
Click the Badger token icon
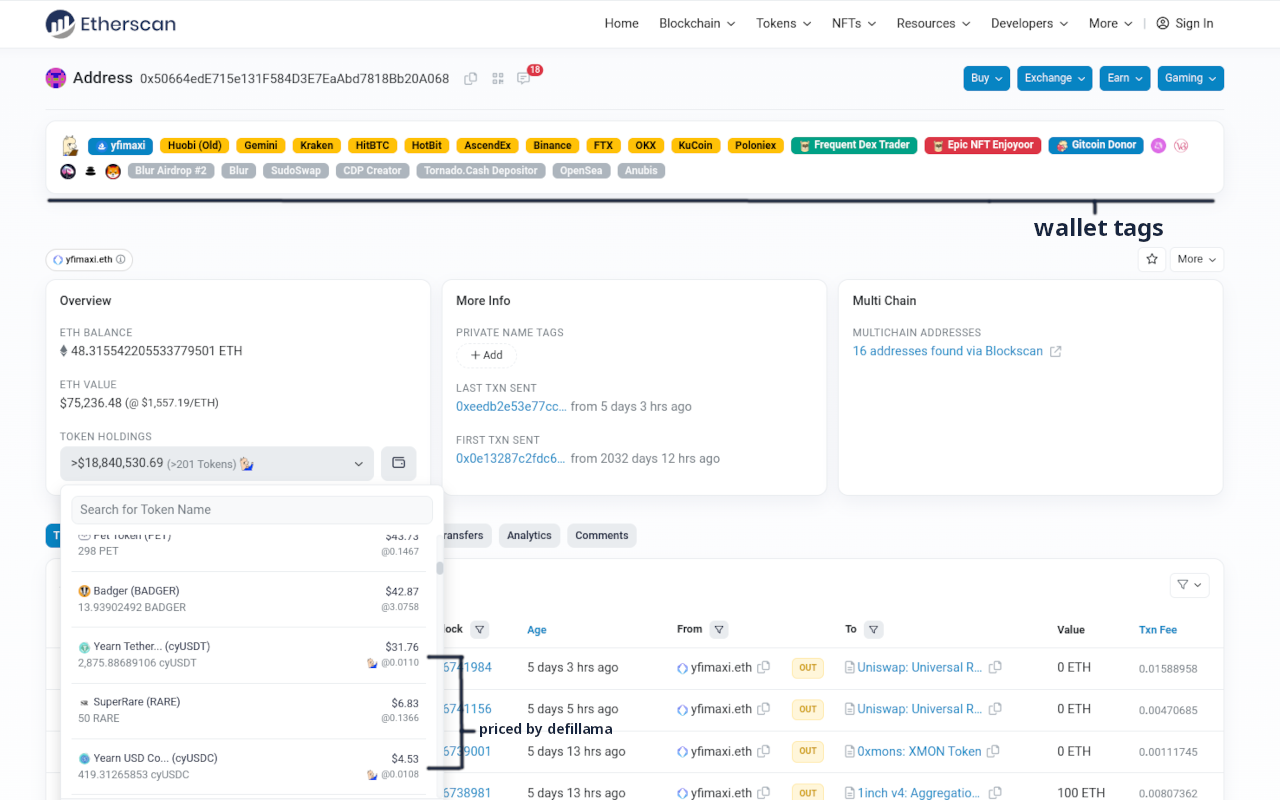pos(84,591)
